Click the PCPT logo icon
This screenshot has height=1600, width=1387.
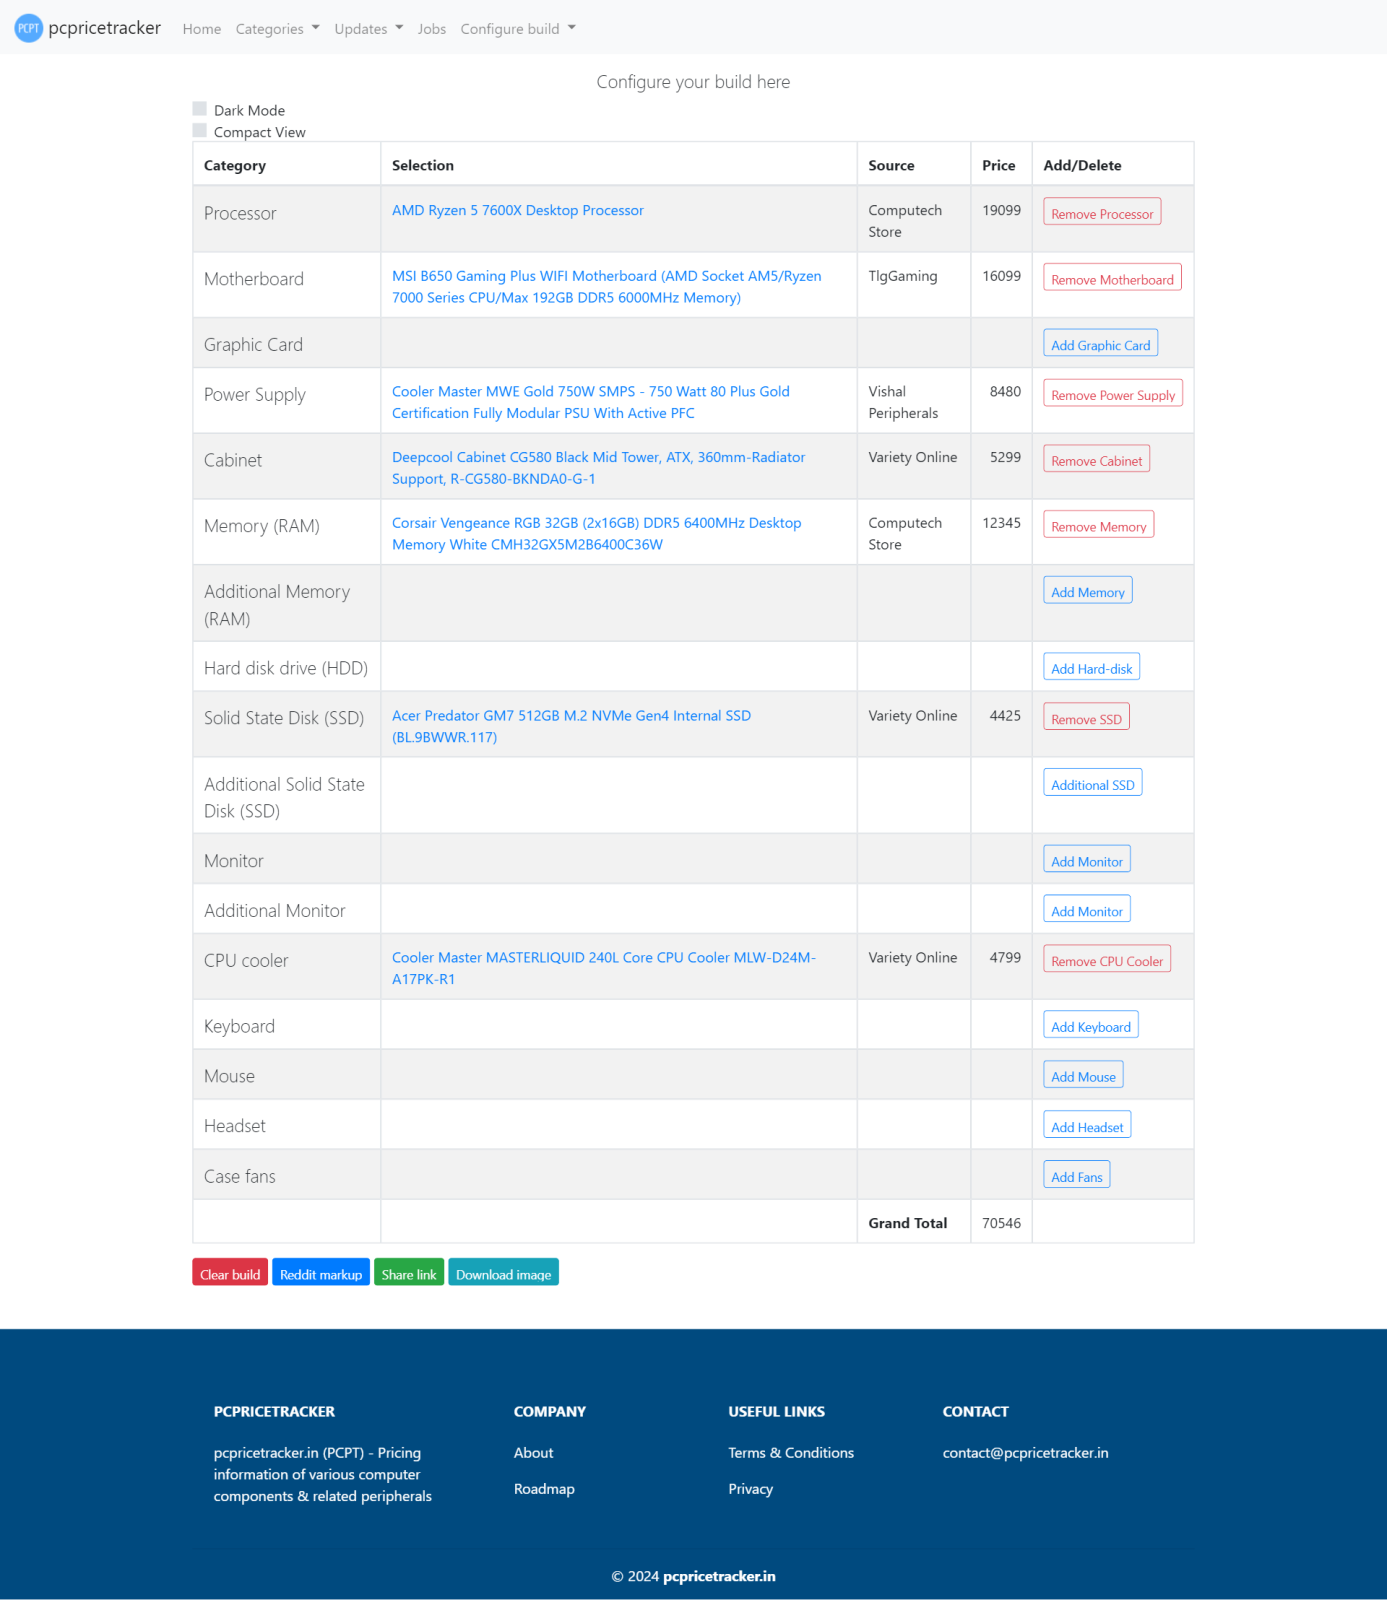coord(29,28)
